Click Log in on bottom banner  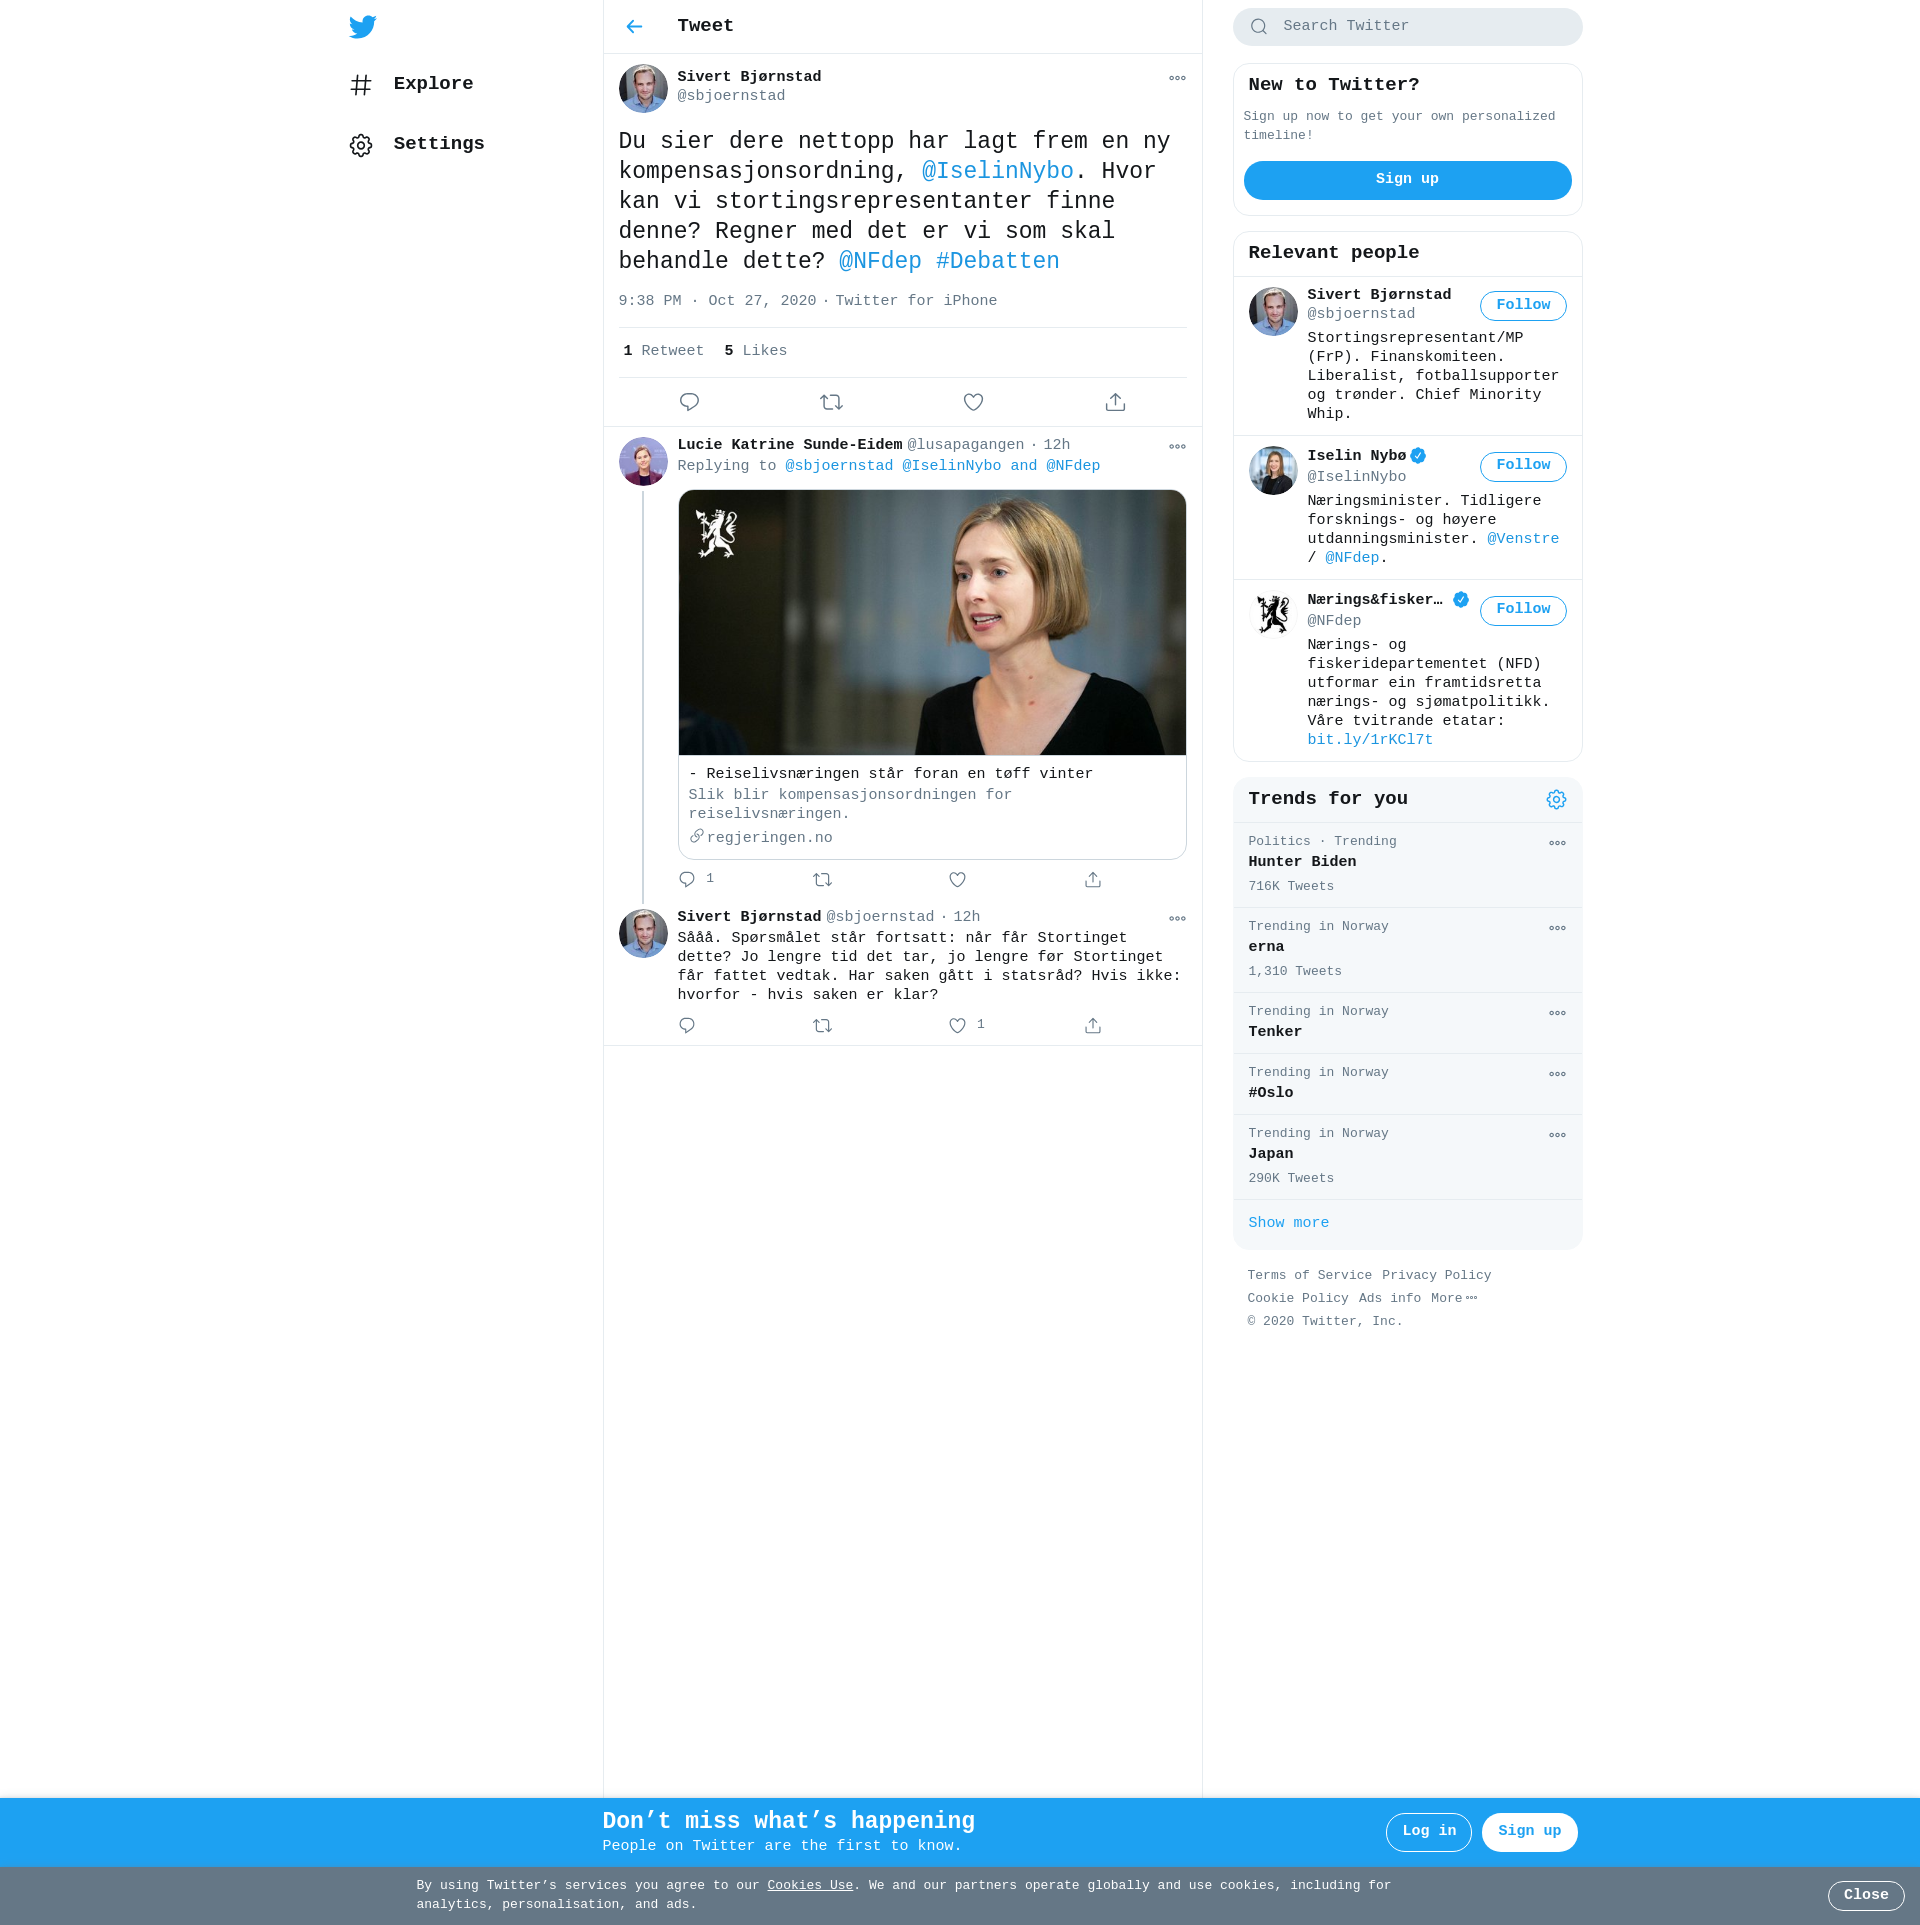point(1428,1831)
